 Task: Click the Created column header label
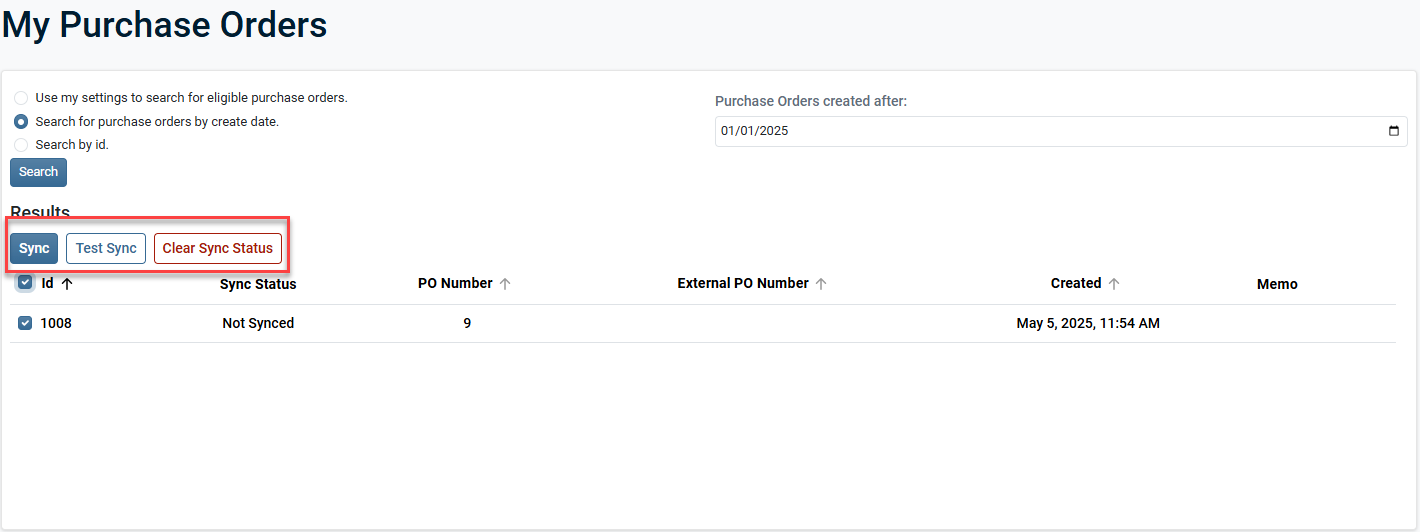click(1076, 284)
